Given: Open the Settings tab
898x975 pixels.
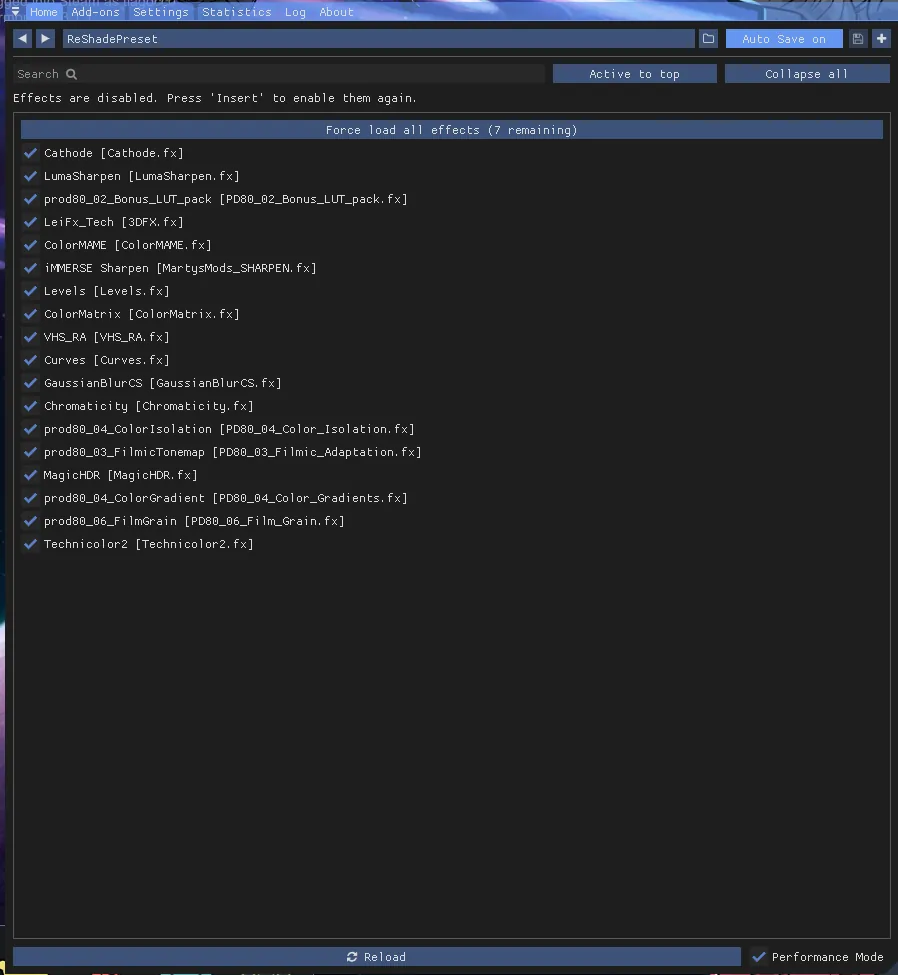Looking at the screenshot, I should pos(160,12).
